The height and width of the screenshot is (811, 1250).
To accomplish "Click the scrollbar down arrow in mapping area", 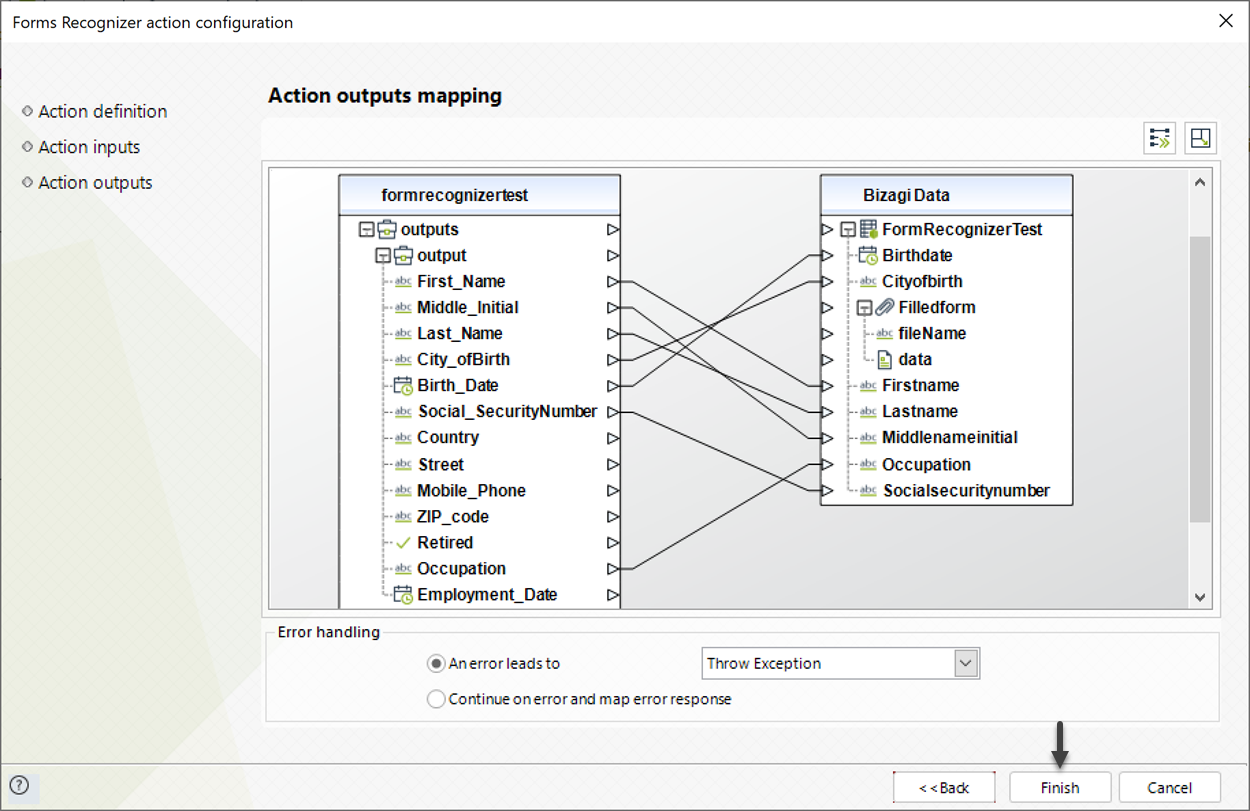I will pyautogui.click(x=1200, y=597).
